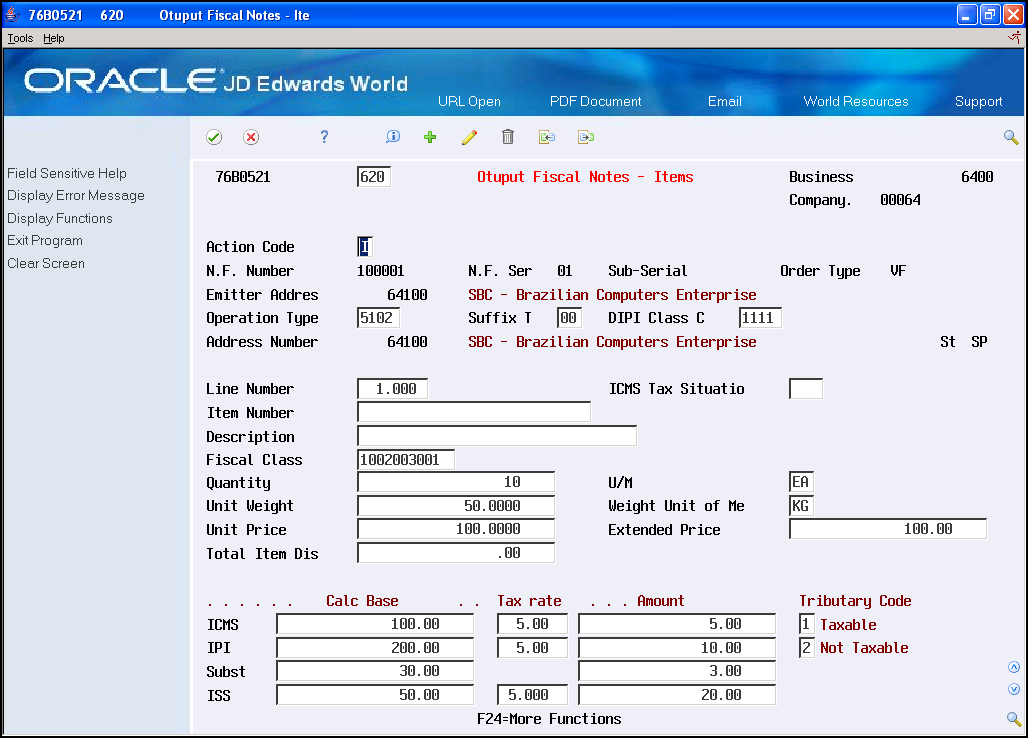The height and width of the screenshot is (738, 1028).
Task: Click the ISS Tax rate field
Action: [x=532, y=695]
